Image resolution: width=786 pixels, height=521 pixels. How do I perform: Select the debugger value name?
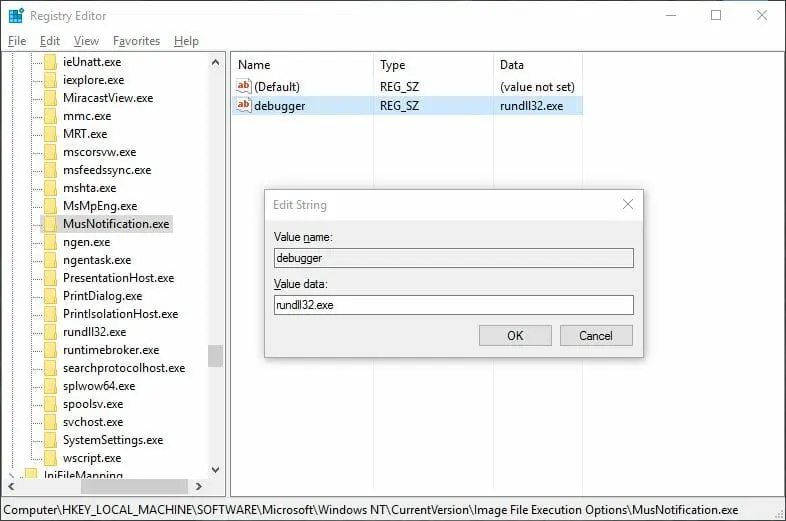[280, 106]
